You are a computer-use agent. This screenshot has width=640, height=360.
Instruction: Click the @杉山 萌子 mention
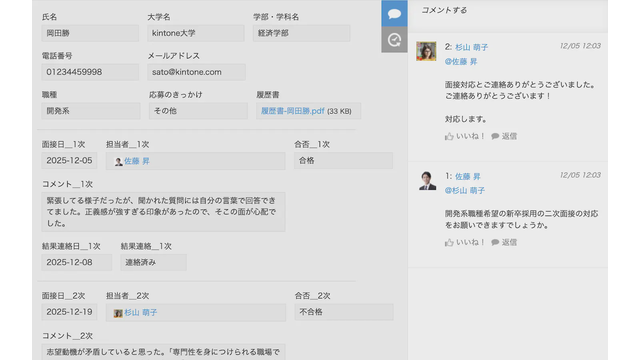464,191
